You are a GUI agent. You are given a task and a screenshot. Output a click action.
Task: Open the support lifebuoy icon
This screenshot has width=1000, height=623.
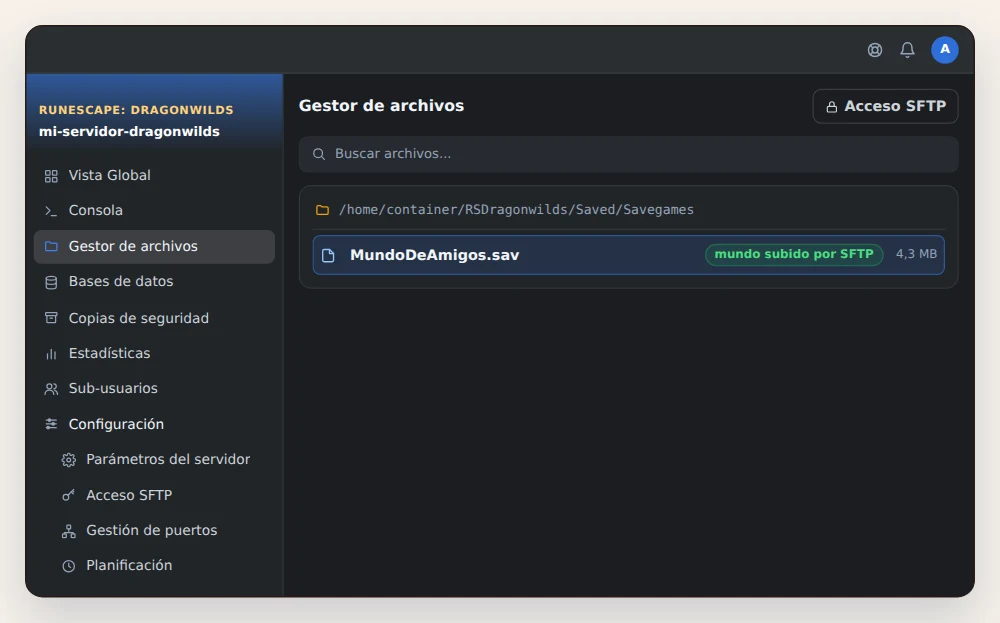(x=875, y=50)
